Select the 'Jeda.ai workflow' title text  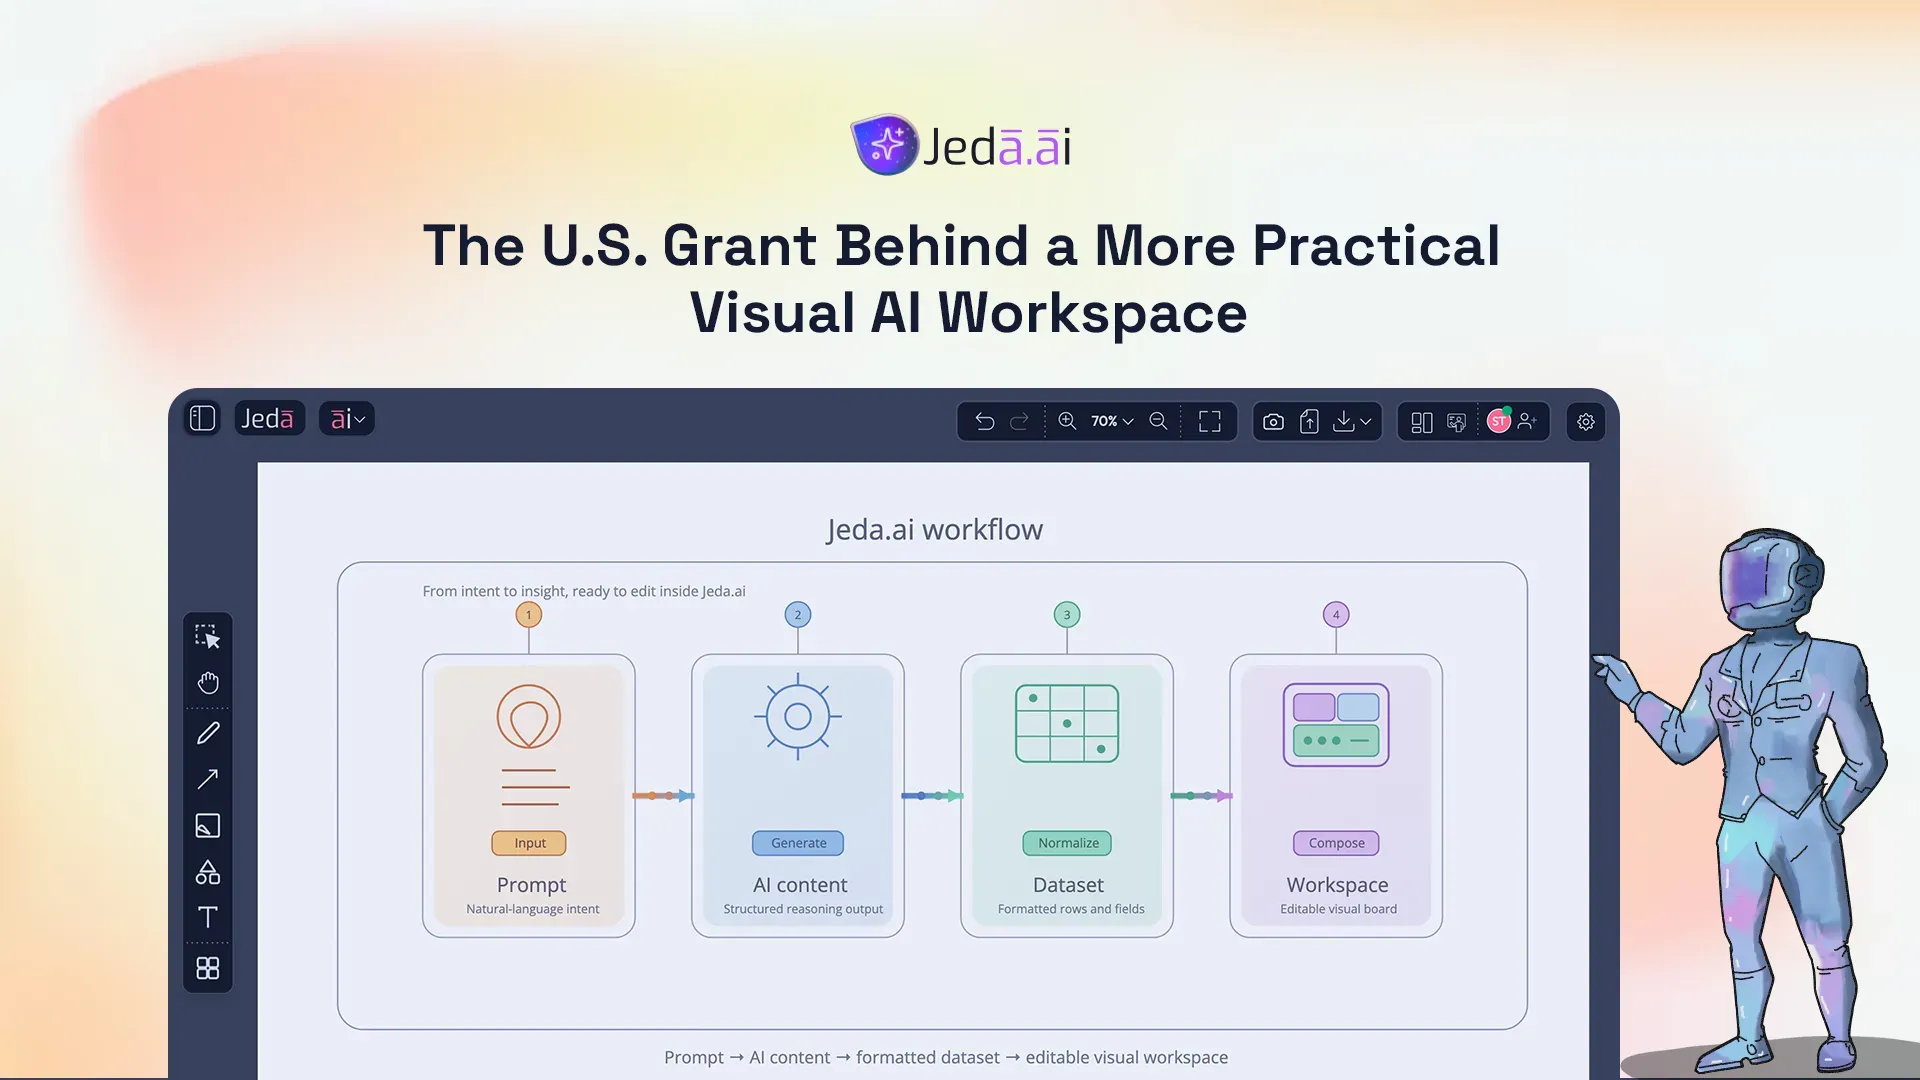pos(934,529)
